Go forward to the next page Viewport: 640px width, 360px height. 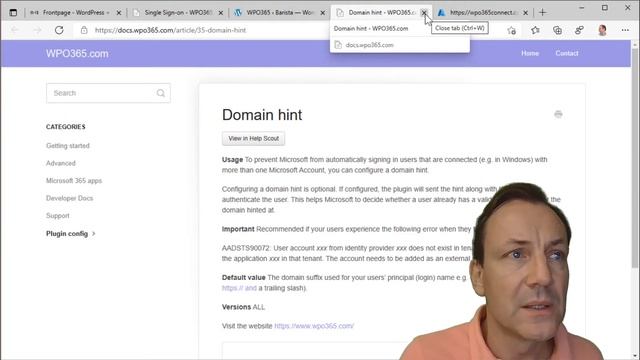[37, 30]
